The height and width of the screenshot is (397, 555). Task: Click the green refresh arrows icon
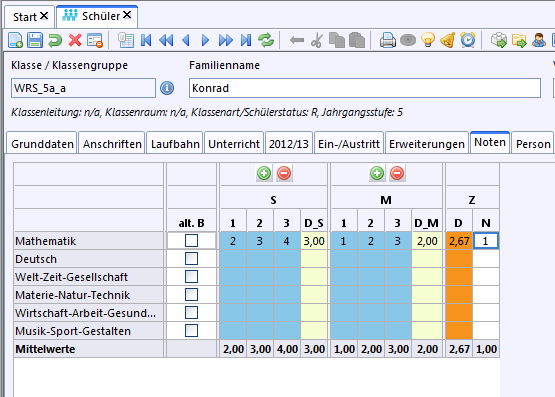point(266,40)
